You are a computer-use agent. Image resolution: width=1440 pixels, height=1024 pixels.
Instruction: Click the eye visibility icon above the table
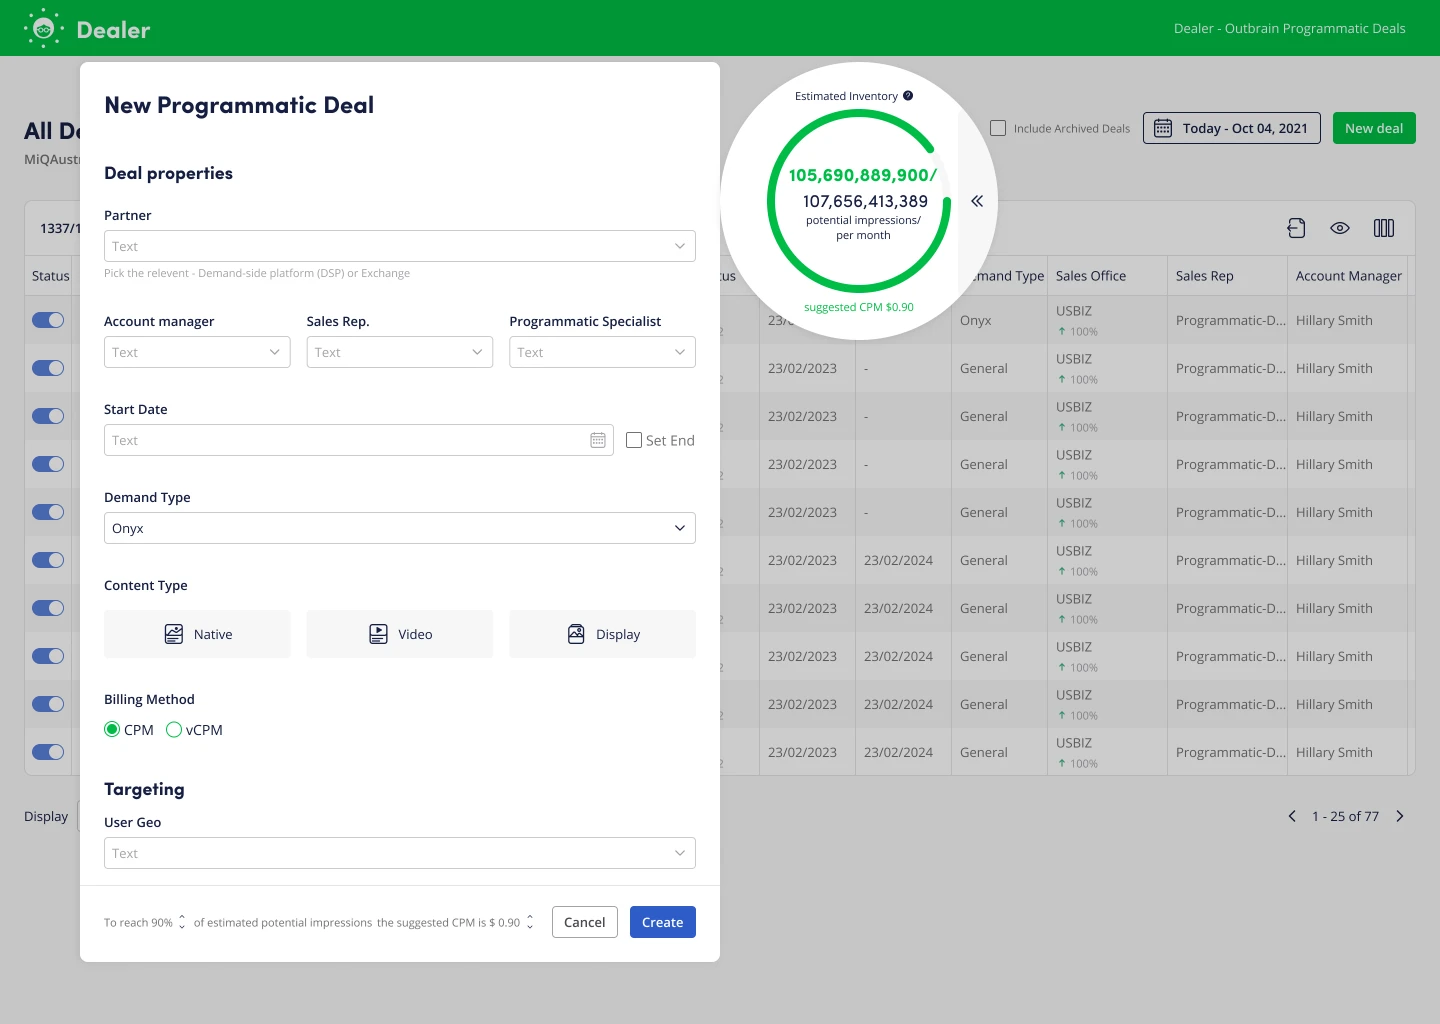click(x=1340, y=228)
